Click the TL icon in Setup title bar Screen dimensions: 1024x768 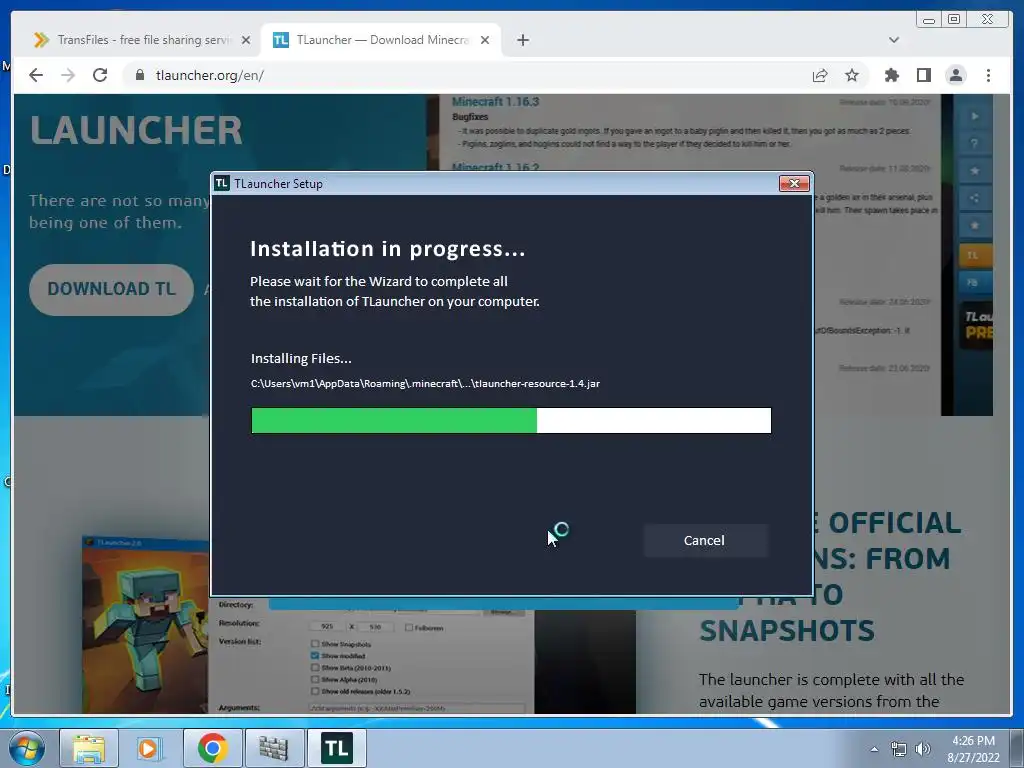pos(222,184)
